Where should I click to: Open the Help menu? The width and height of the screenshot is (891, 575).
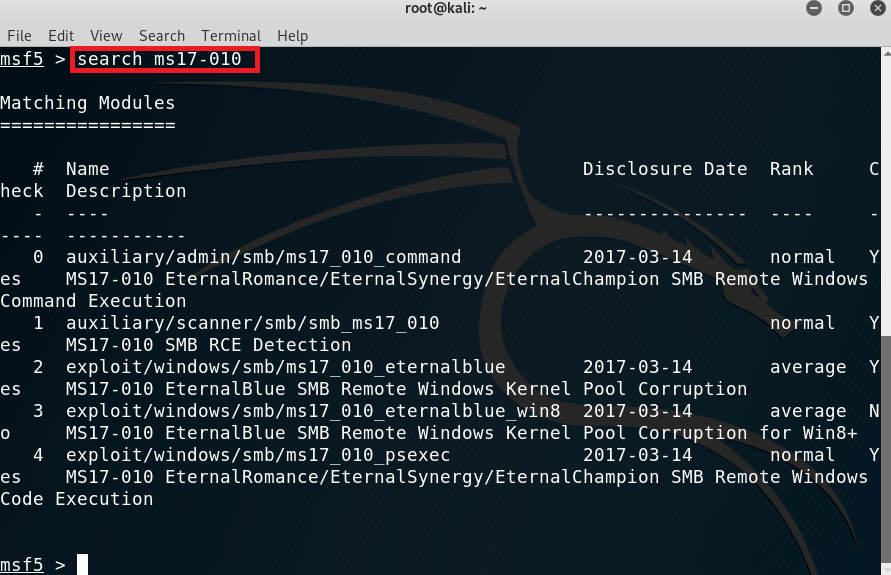pos(292,35)
